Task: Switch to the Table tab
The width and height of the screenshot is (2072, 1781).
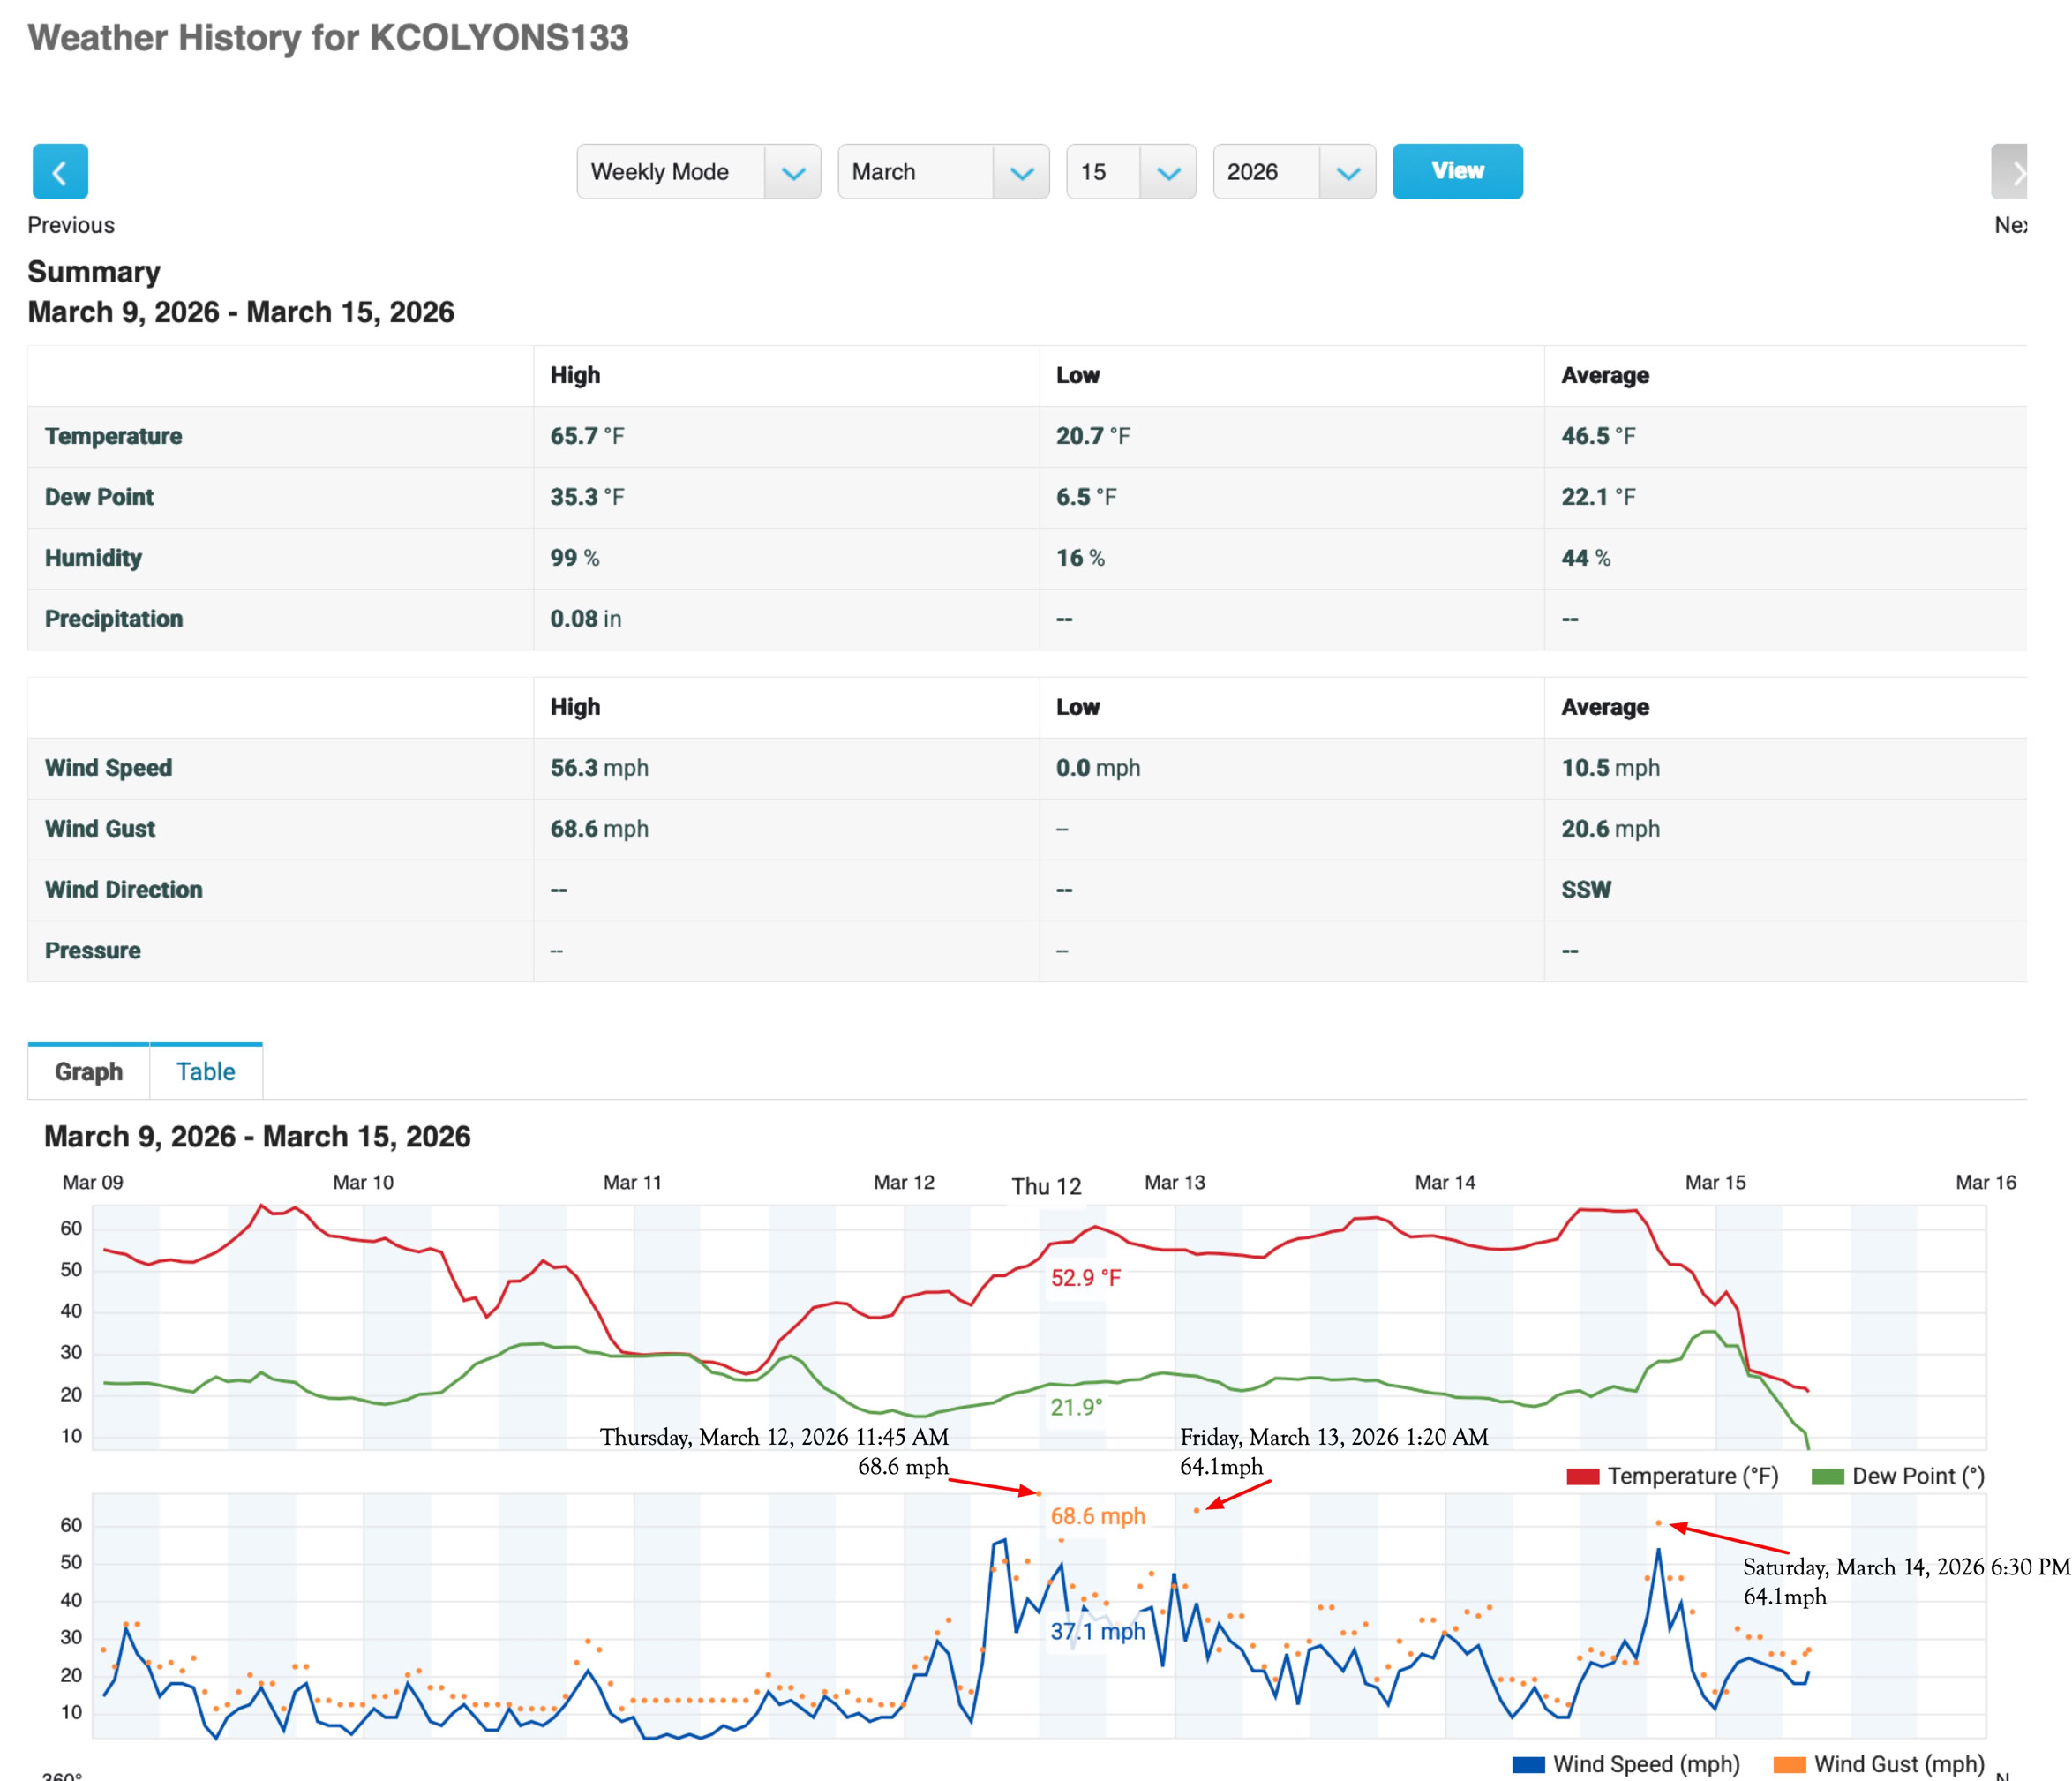Action: click(206, 1072)
